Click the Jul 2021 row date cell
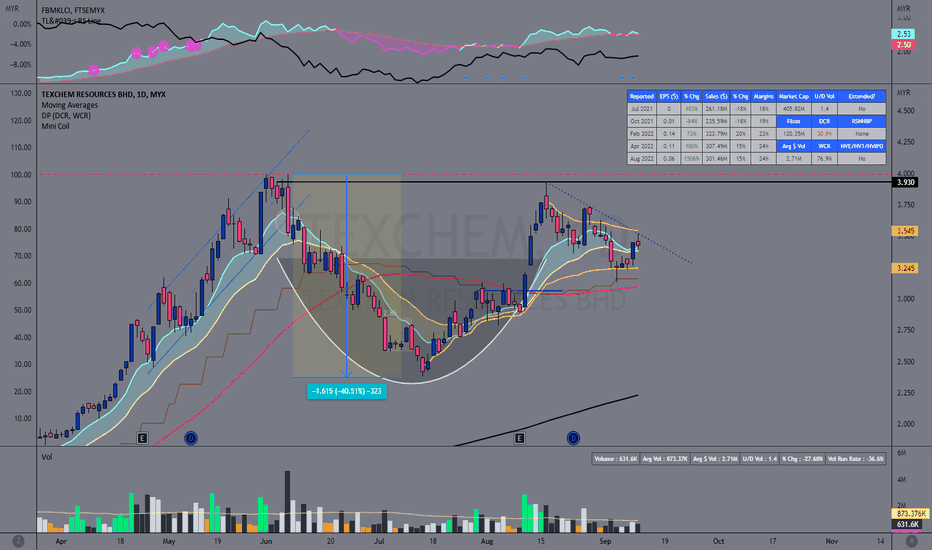Image resolution: width=932 pixels, height=550 pixels. pyautogui.click(x=641, y=109)
